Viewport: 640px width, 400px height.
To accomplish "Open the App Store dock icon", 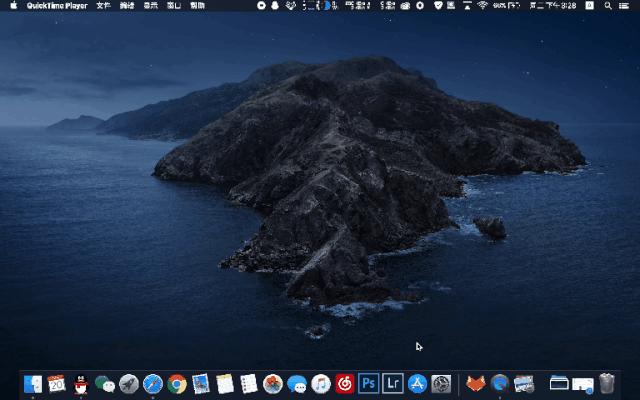I will (x=418, y=383).
